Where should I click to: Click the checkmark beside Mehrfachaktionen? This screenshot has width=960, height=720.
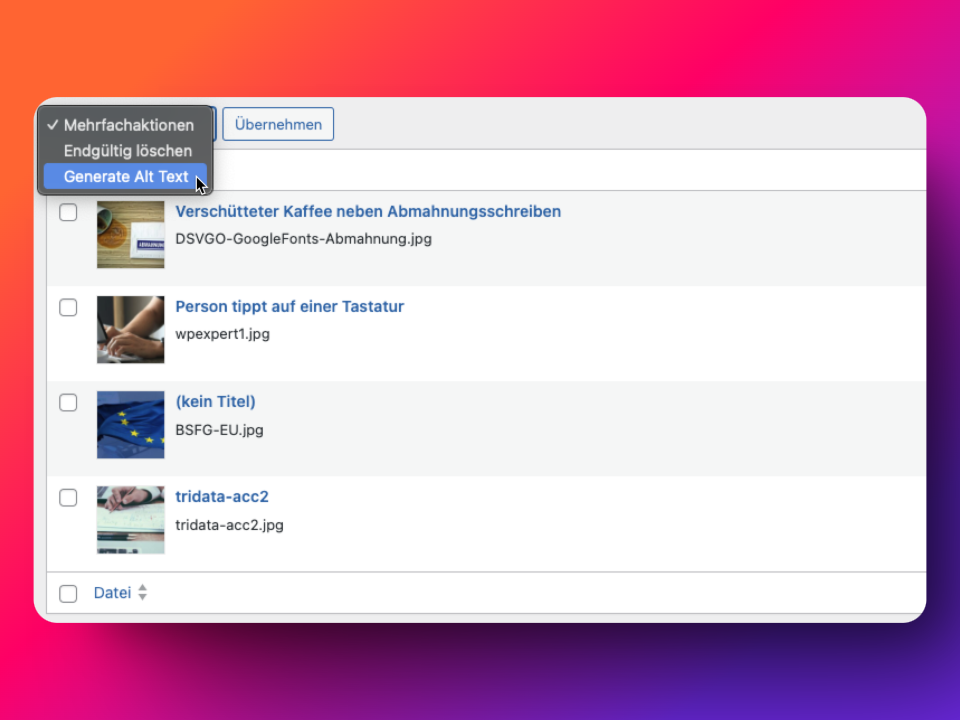click(x=52, y=125)
